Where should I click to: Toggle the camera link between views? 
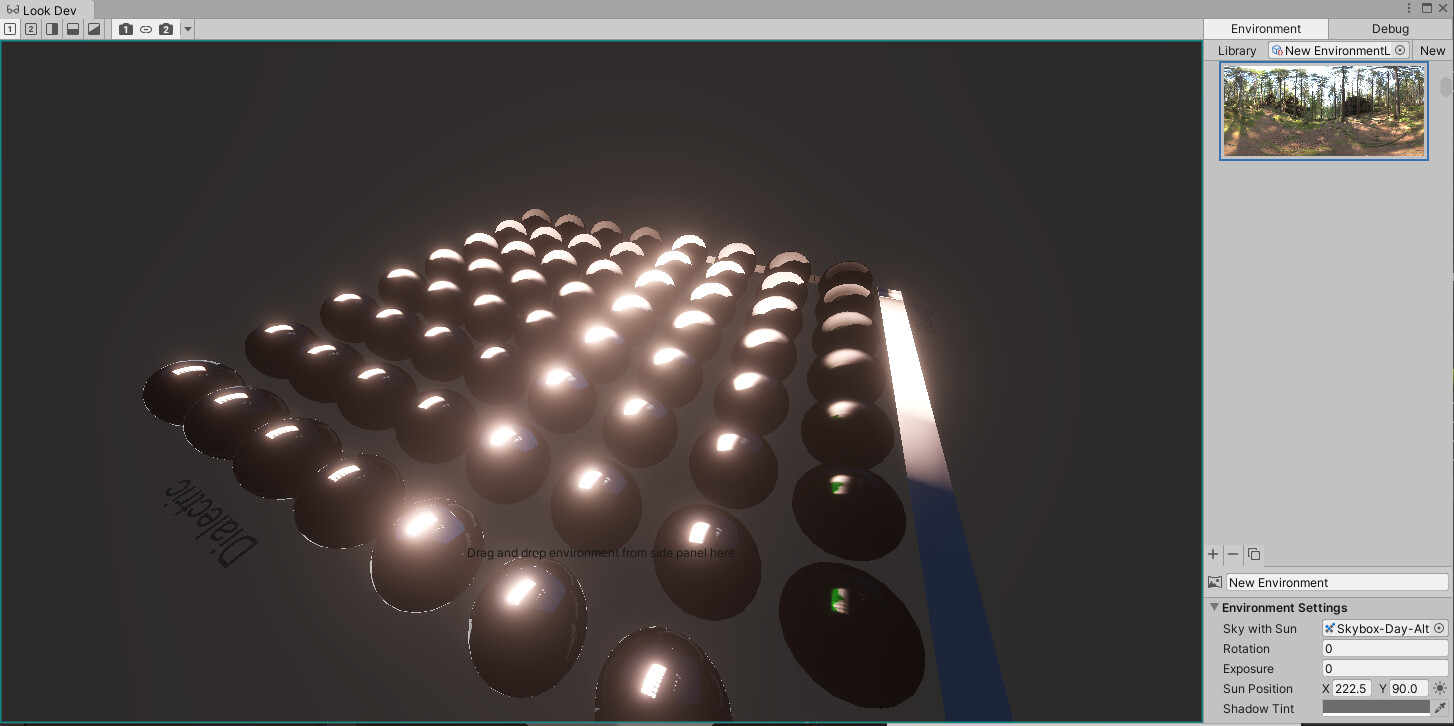pos(145,29)
